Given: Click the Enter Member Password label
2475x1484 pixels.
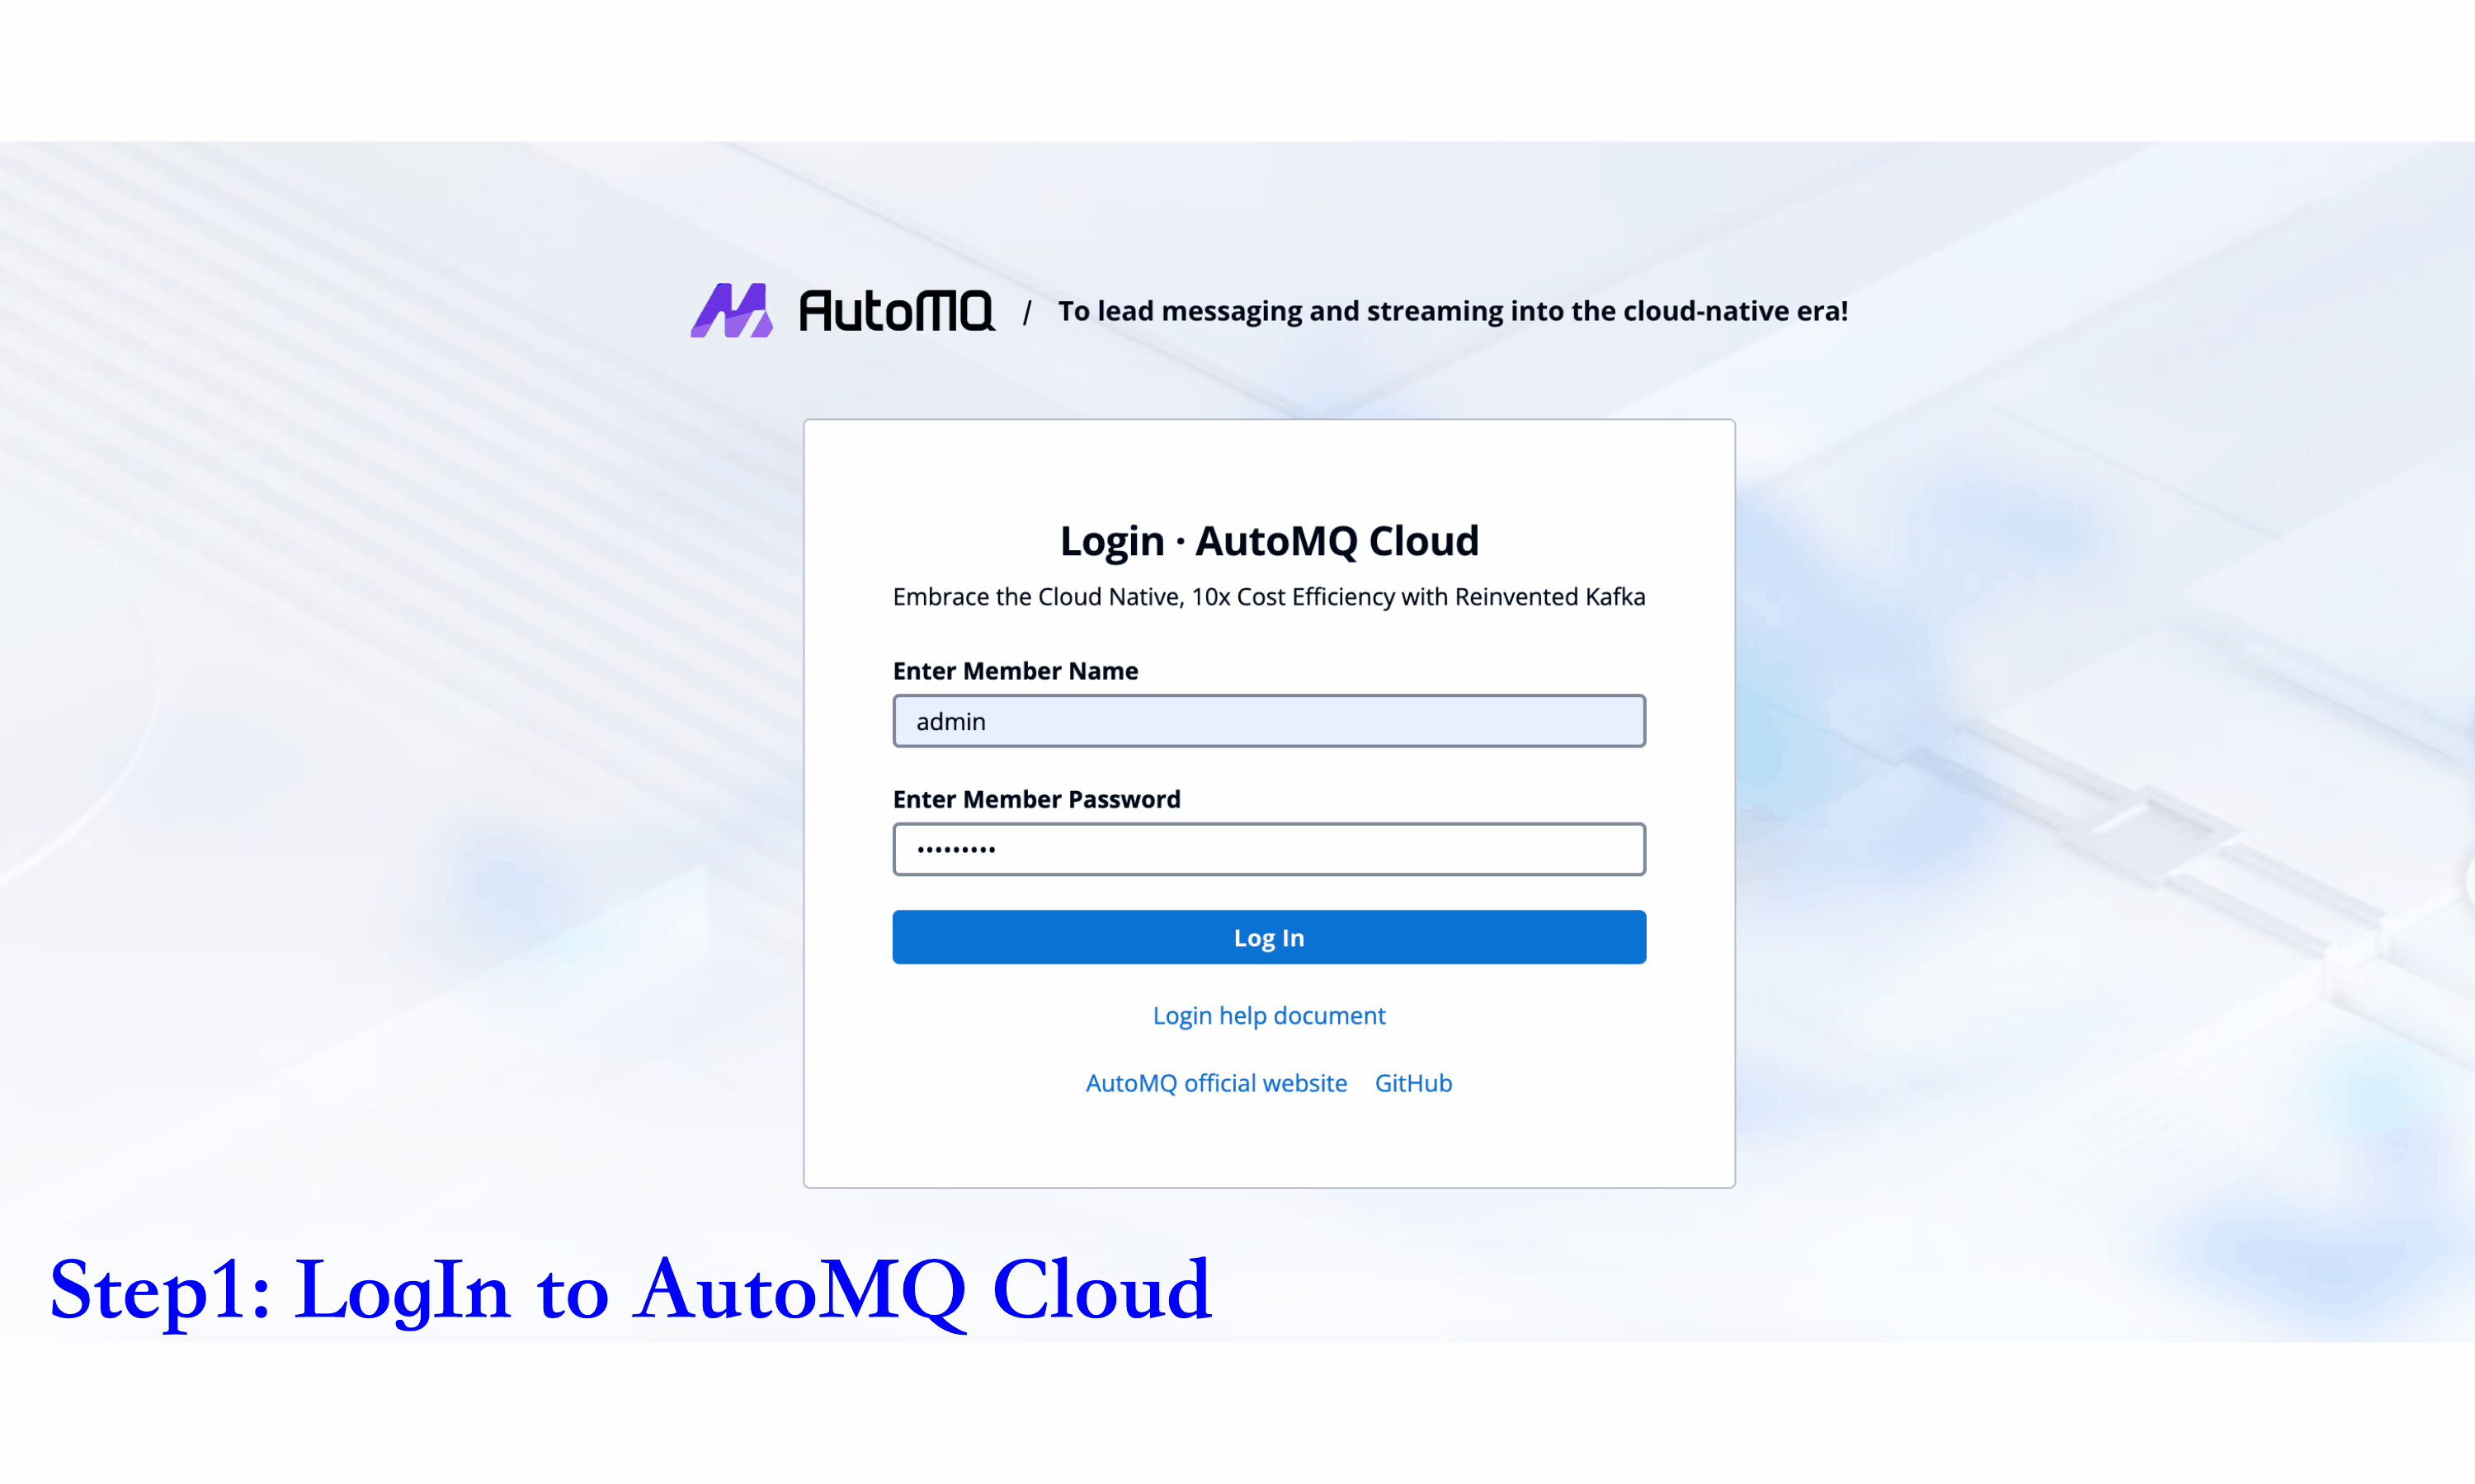Looking at the screenshot, I should tap(1036, 799).
